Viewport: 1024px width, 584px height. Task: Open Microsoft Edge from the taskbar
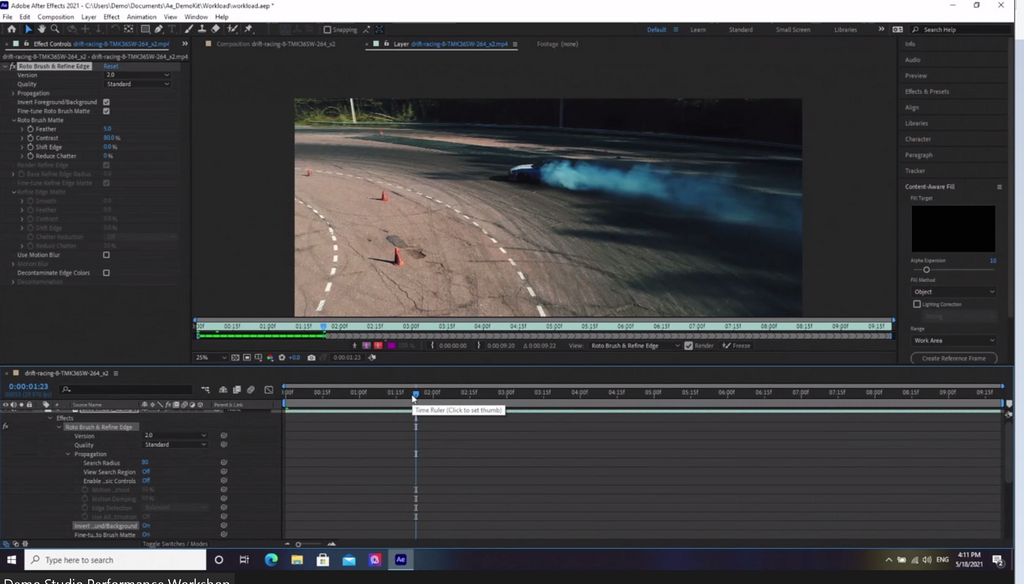pos(271,560)
